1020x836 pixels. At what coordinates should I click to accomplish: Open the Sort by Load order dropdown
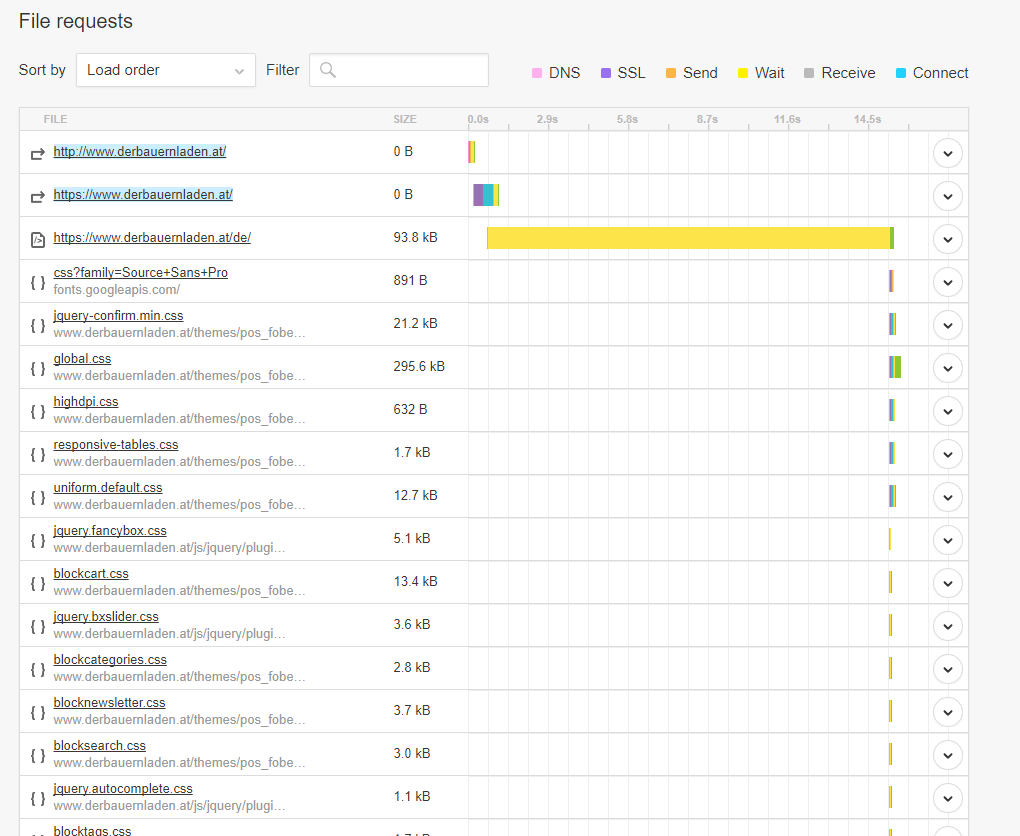166,70
